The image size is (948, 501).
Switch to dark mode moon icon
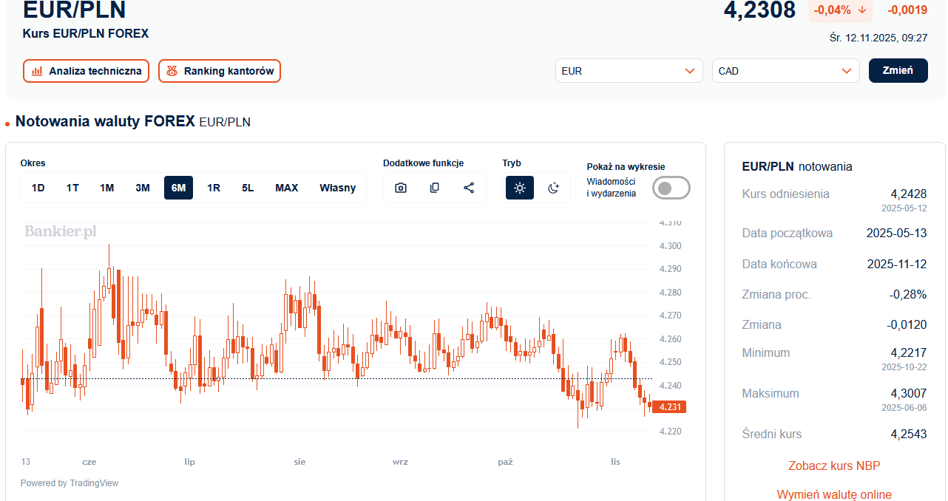[x=553, y=188]
